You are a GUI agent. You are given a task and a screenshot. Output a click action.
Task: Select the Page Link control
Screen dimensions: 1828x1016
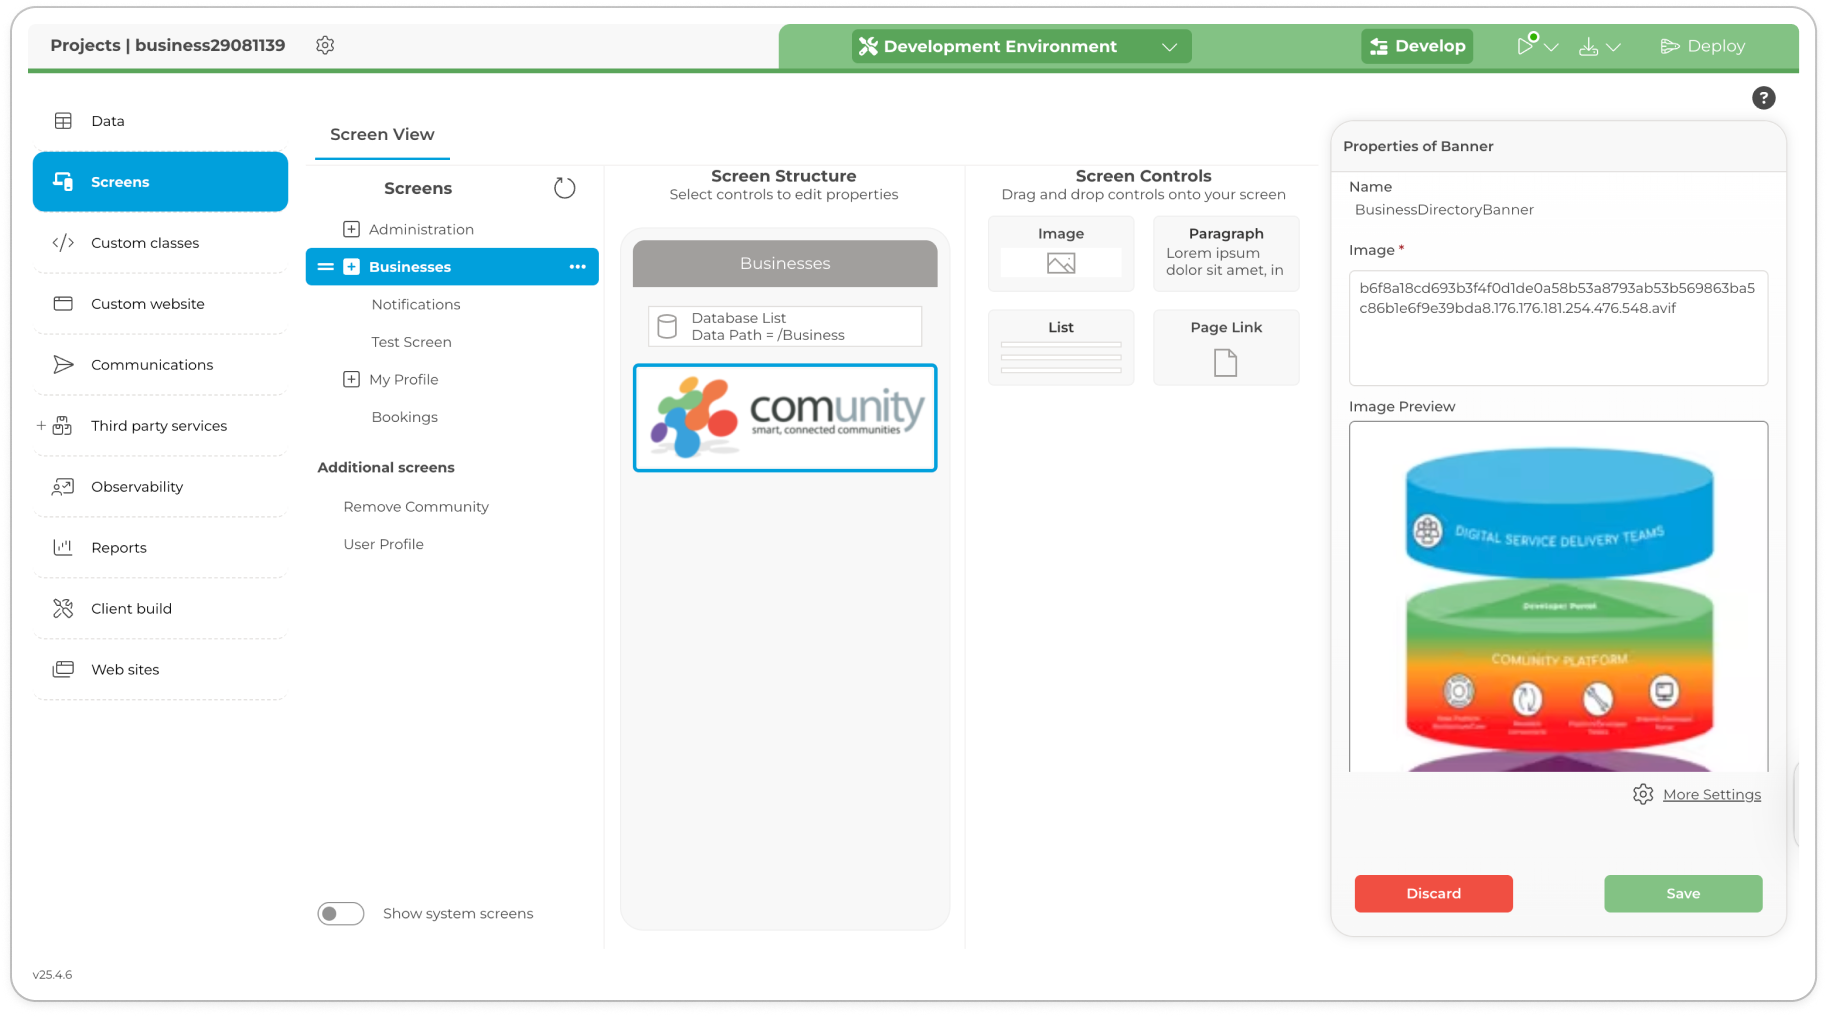tap(1225, 348)
